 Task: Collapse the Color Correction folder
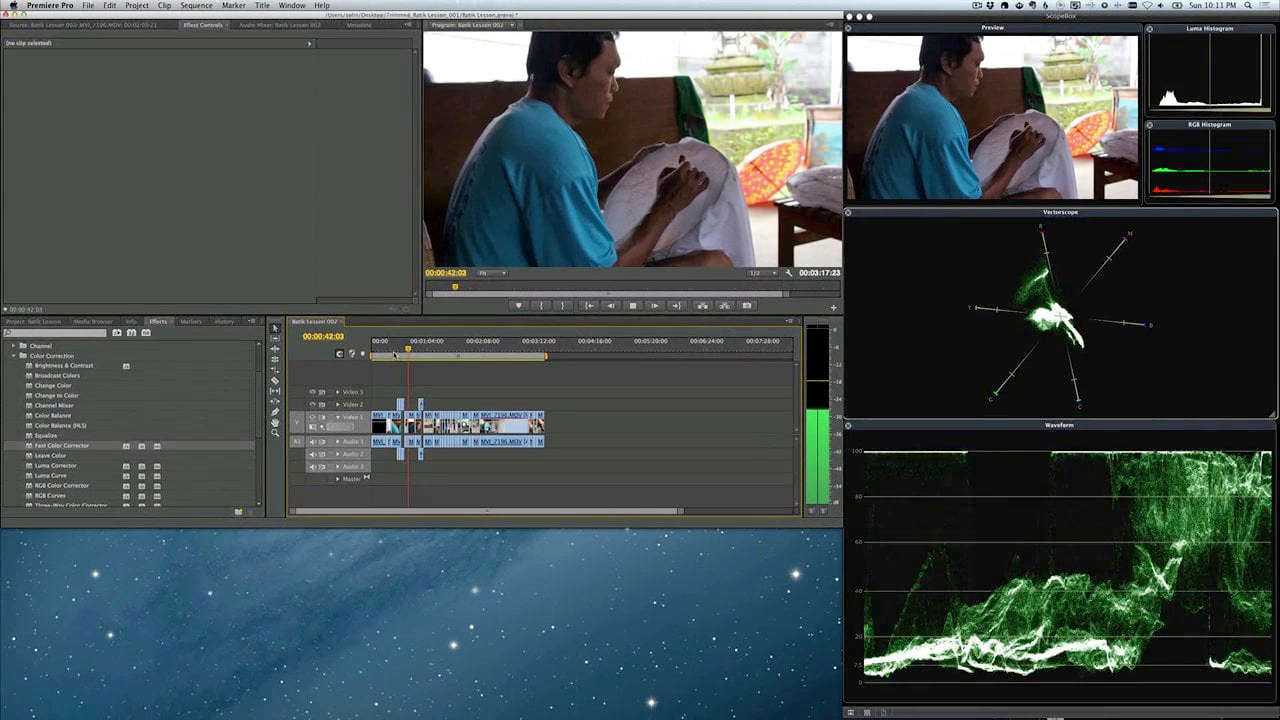point(14,356)
